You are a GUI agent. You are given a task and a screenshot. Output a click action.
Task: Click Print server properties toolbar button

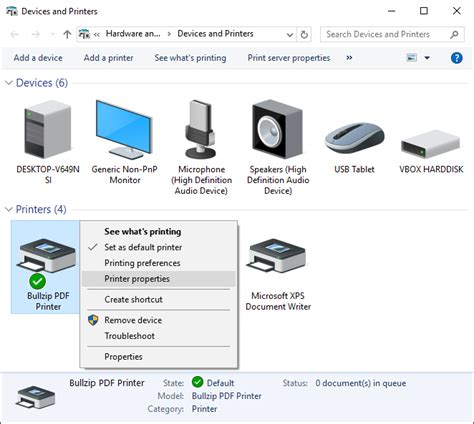coord(289,58)
